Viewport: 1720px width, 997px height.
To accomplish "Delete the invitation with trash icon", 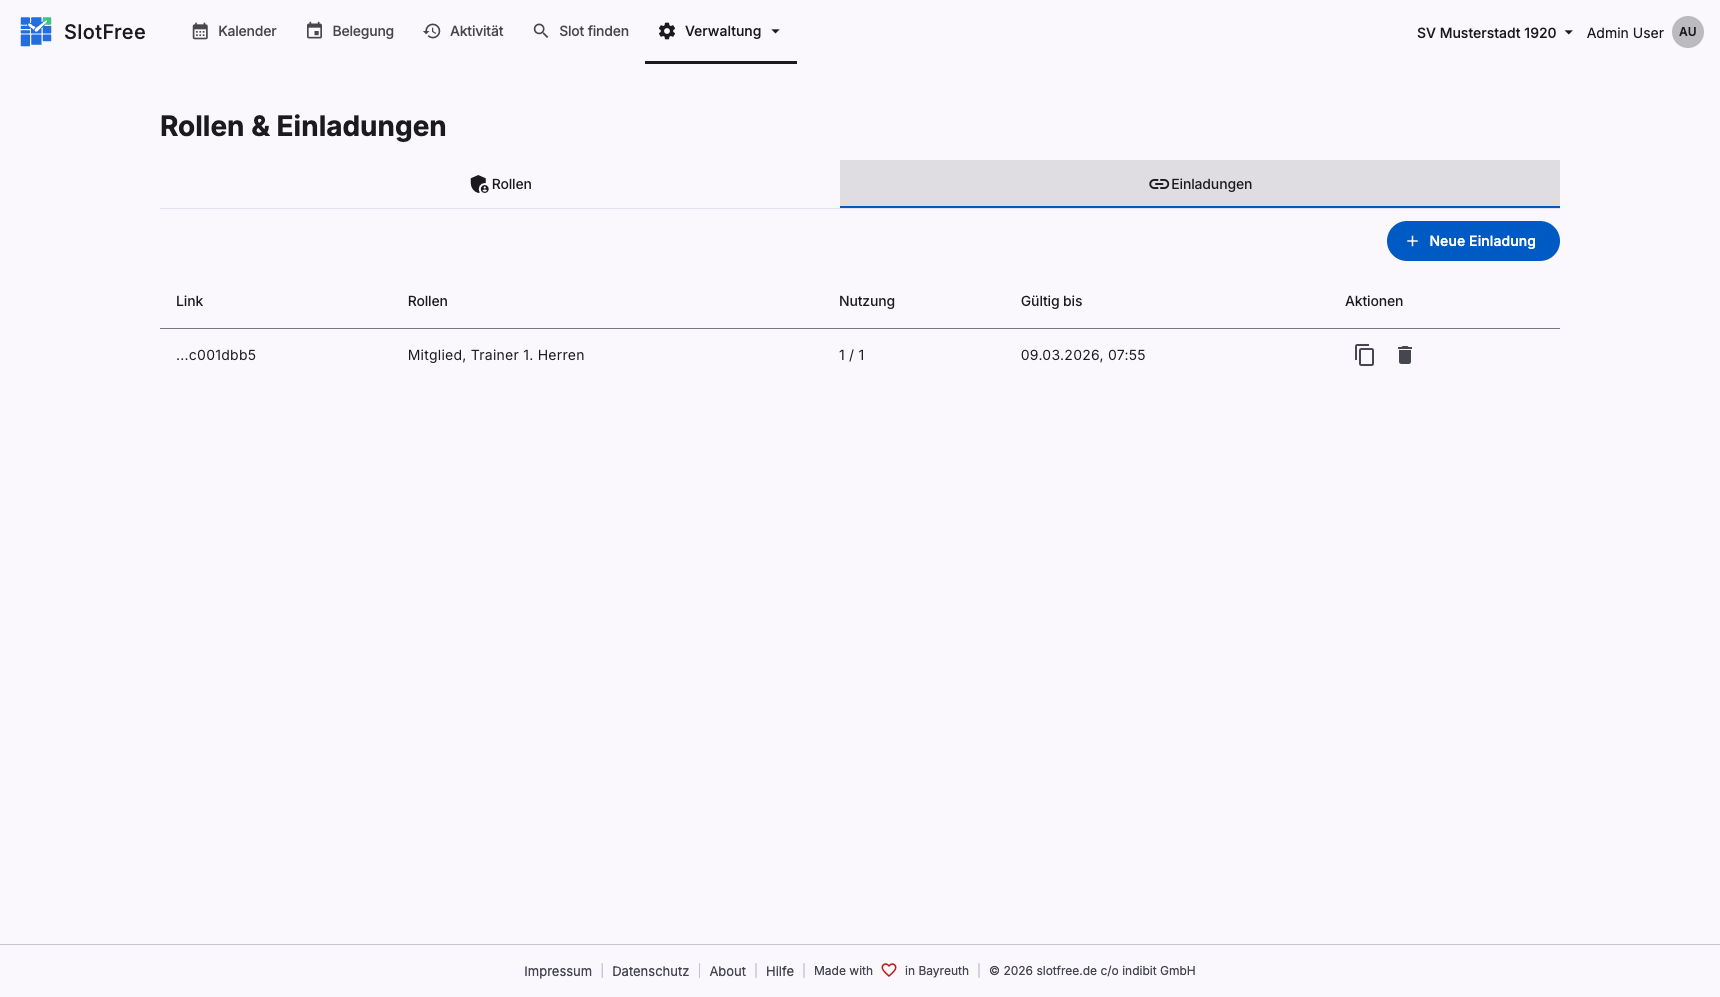I will [x=1405, y=355].
